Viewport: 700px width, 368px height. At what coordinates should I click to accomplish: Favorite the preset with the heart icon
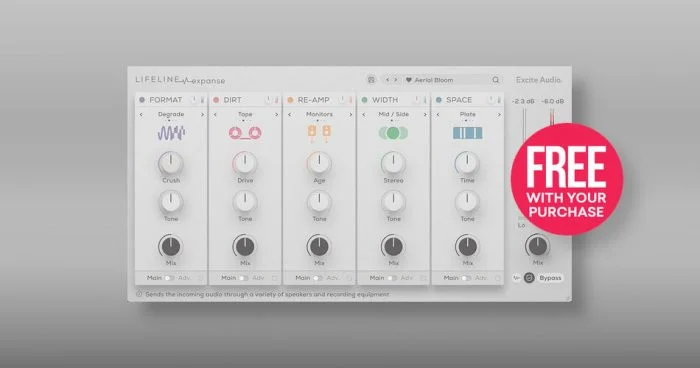click(x=408, y=80)
